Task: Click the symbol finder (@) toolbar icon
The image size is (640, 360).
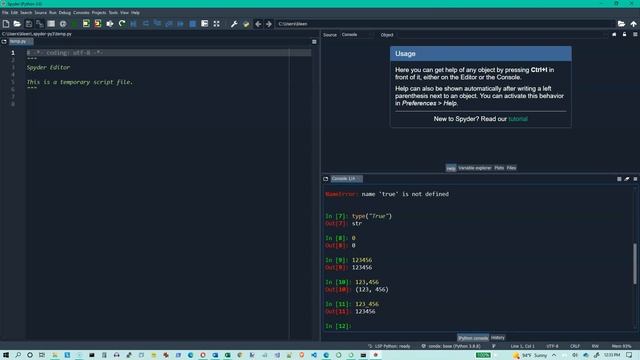Action: point(63,24)
